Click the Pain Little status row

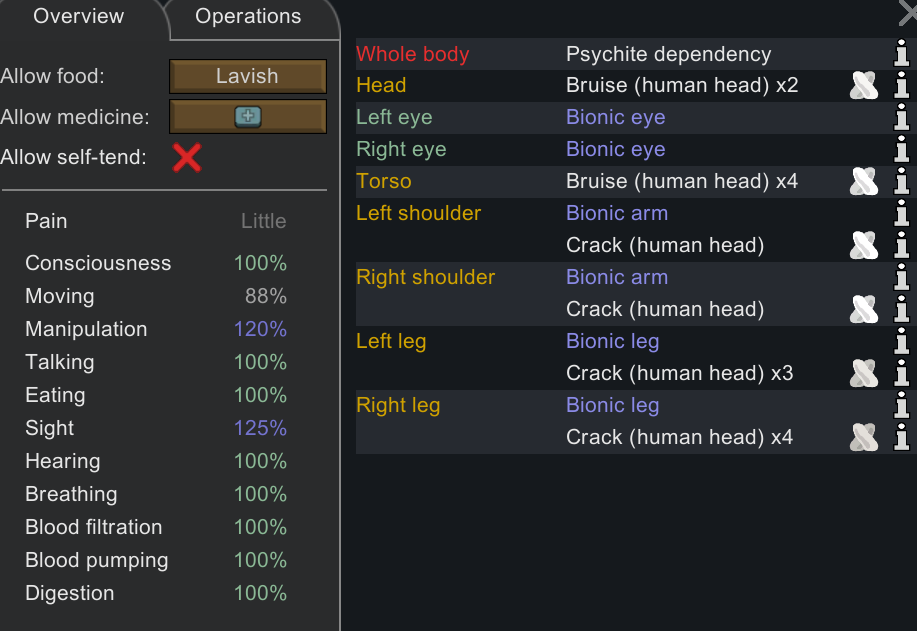point(156,221)
